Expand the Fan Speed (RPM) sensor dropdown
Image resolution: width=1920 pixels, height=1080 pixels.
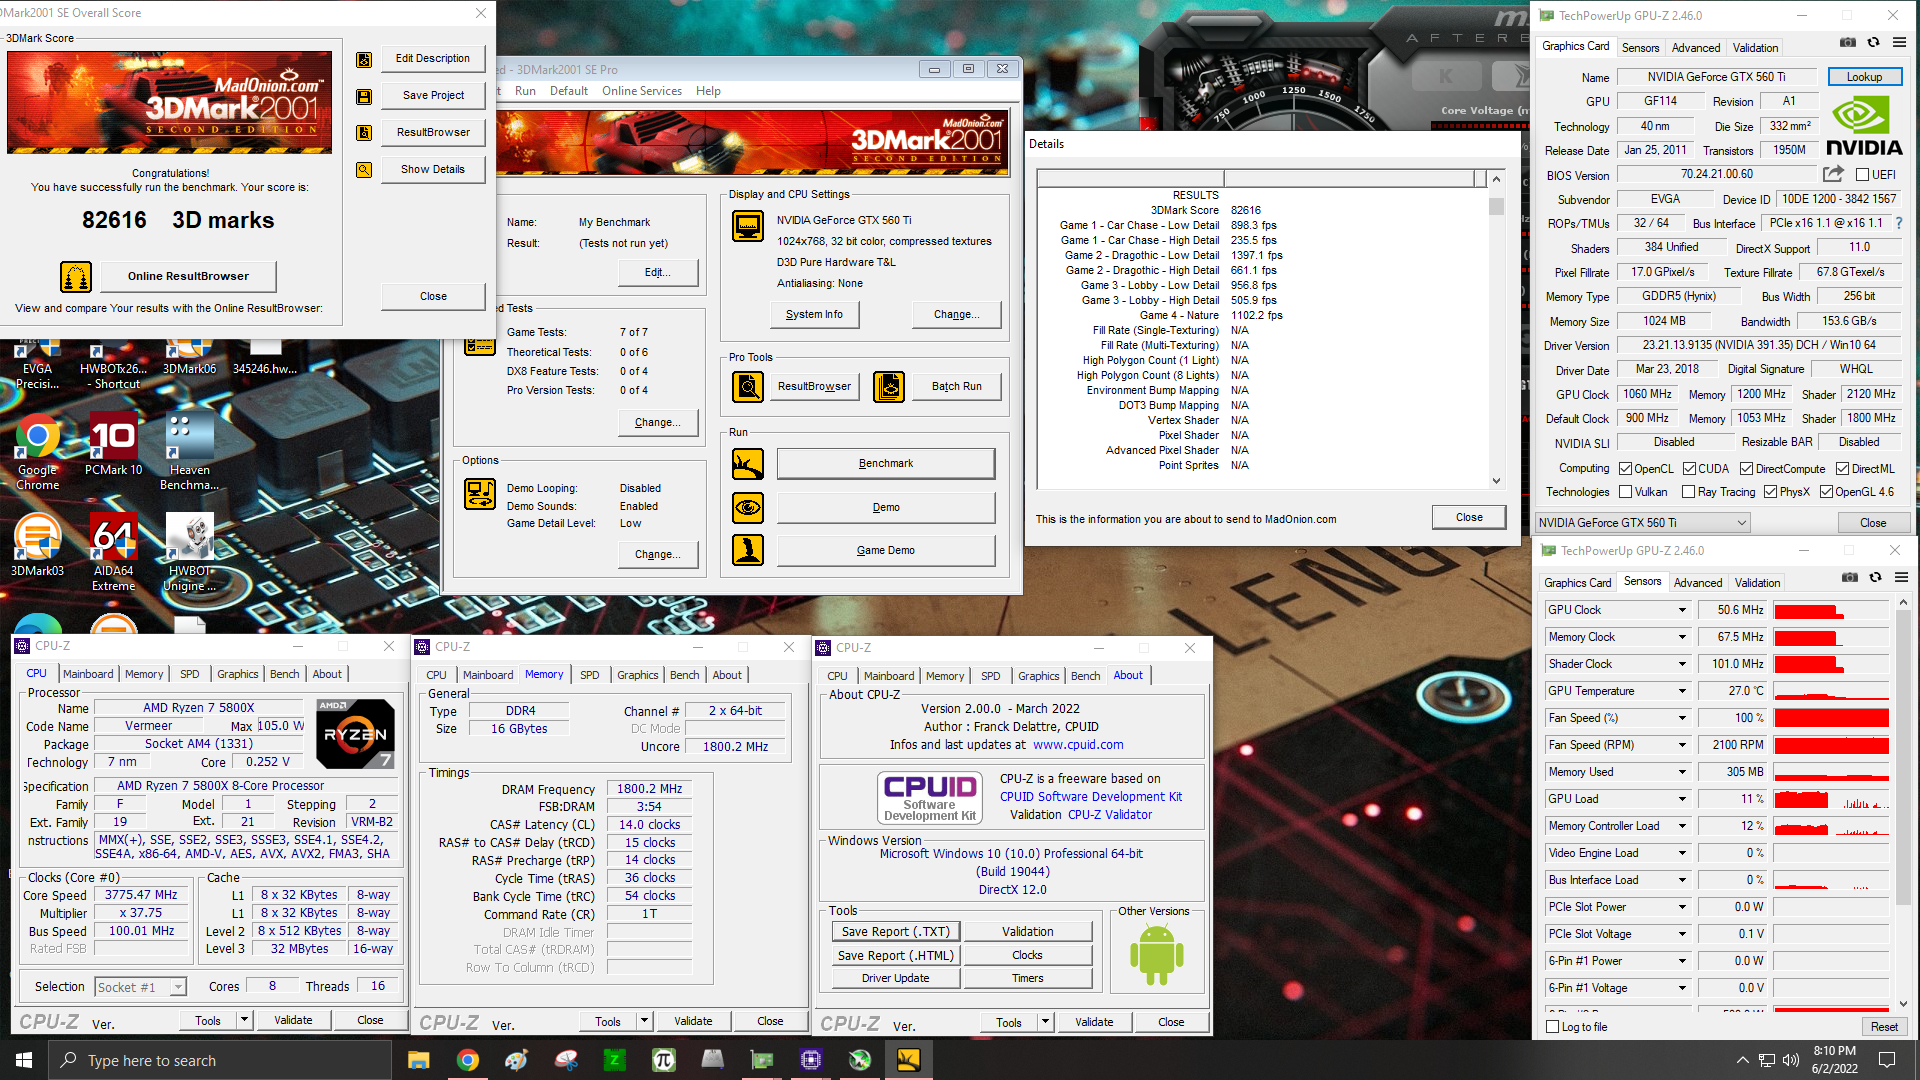coord(1682,745)
